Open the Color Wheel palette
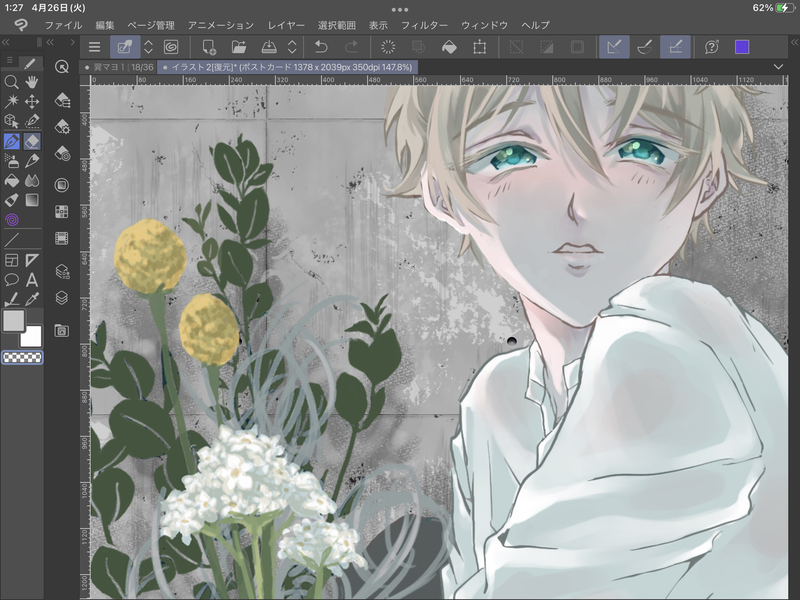 [x=62, y=185]
